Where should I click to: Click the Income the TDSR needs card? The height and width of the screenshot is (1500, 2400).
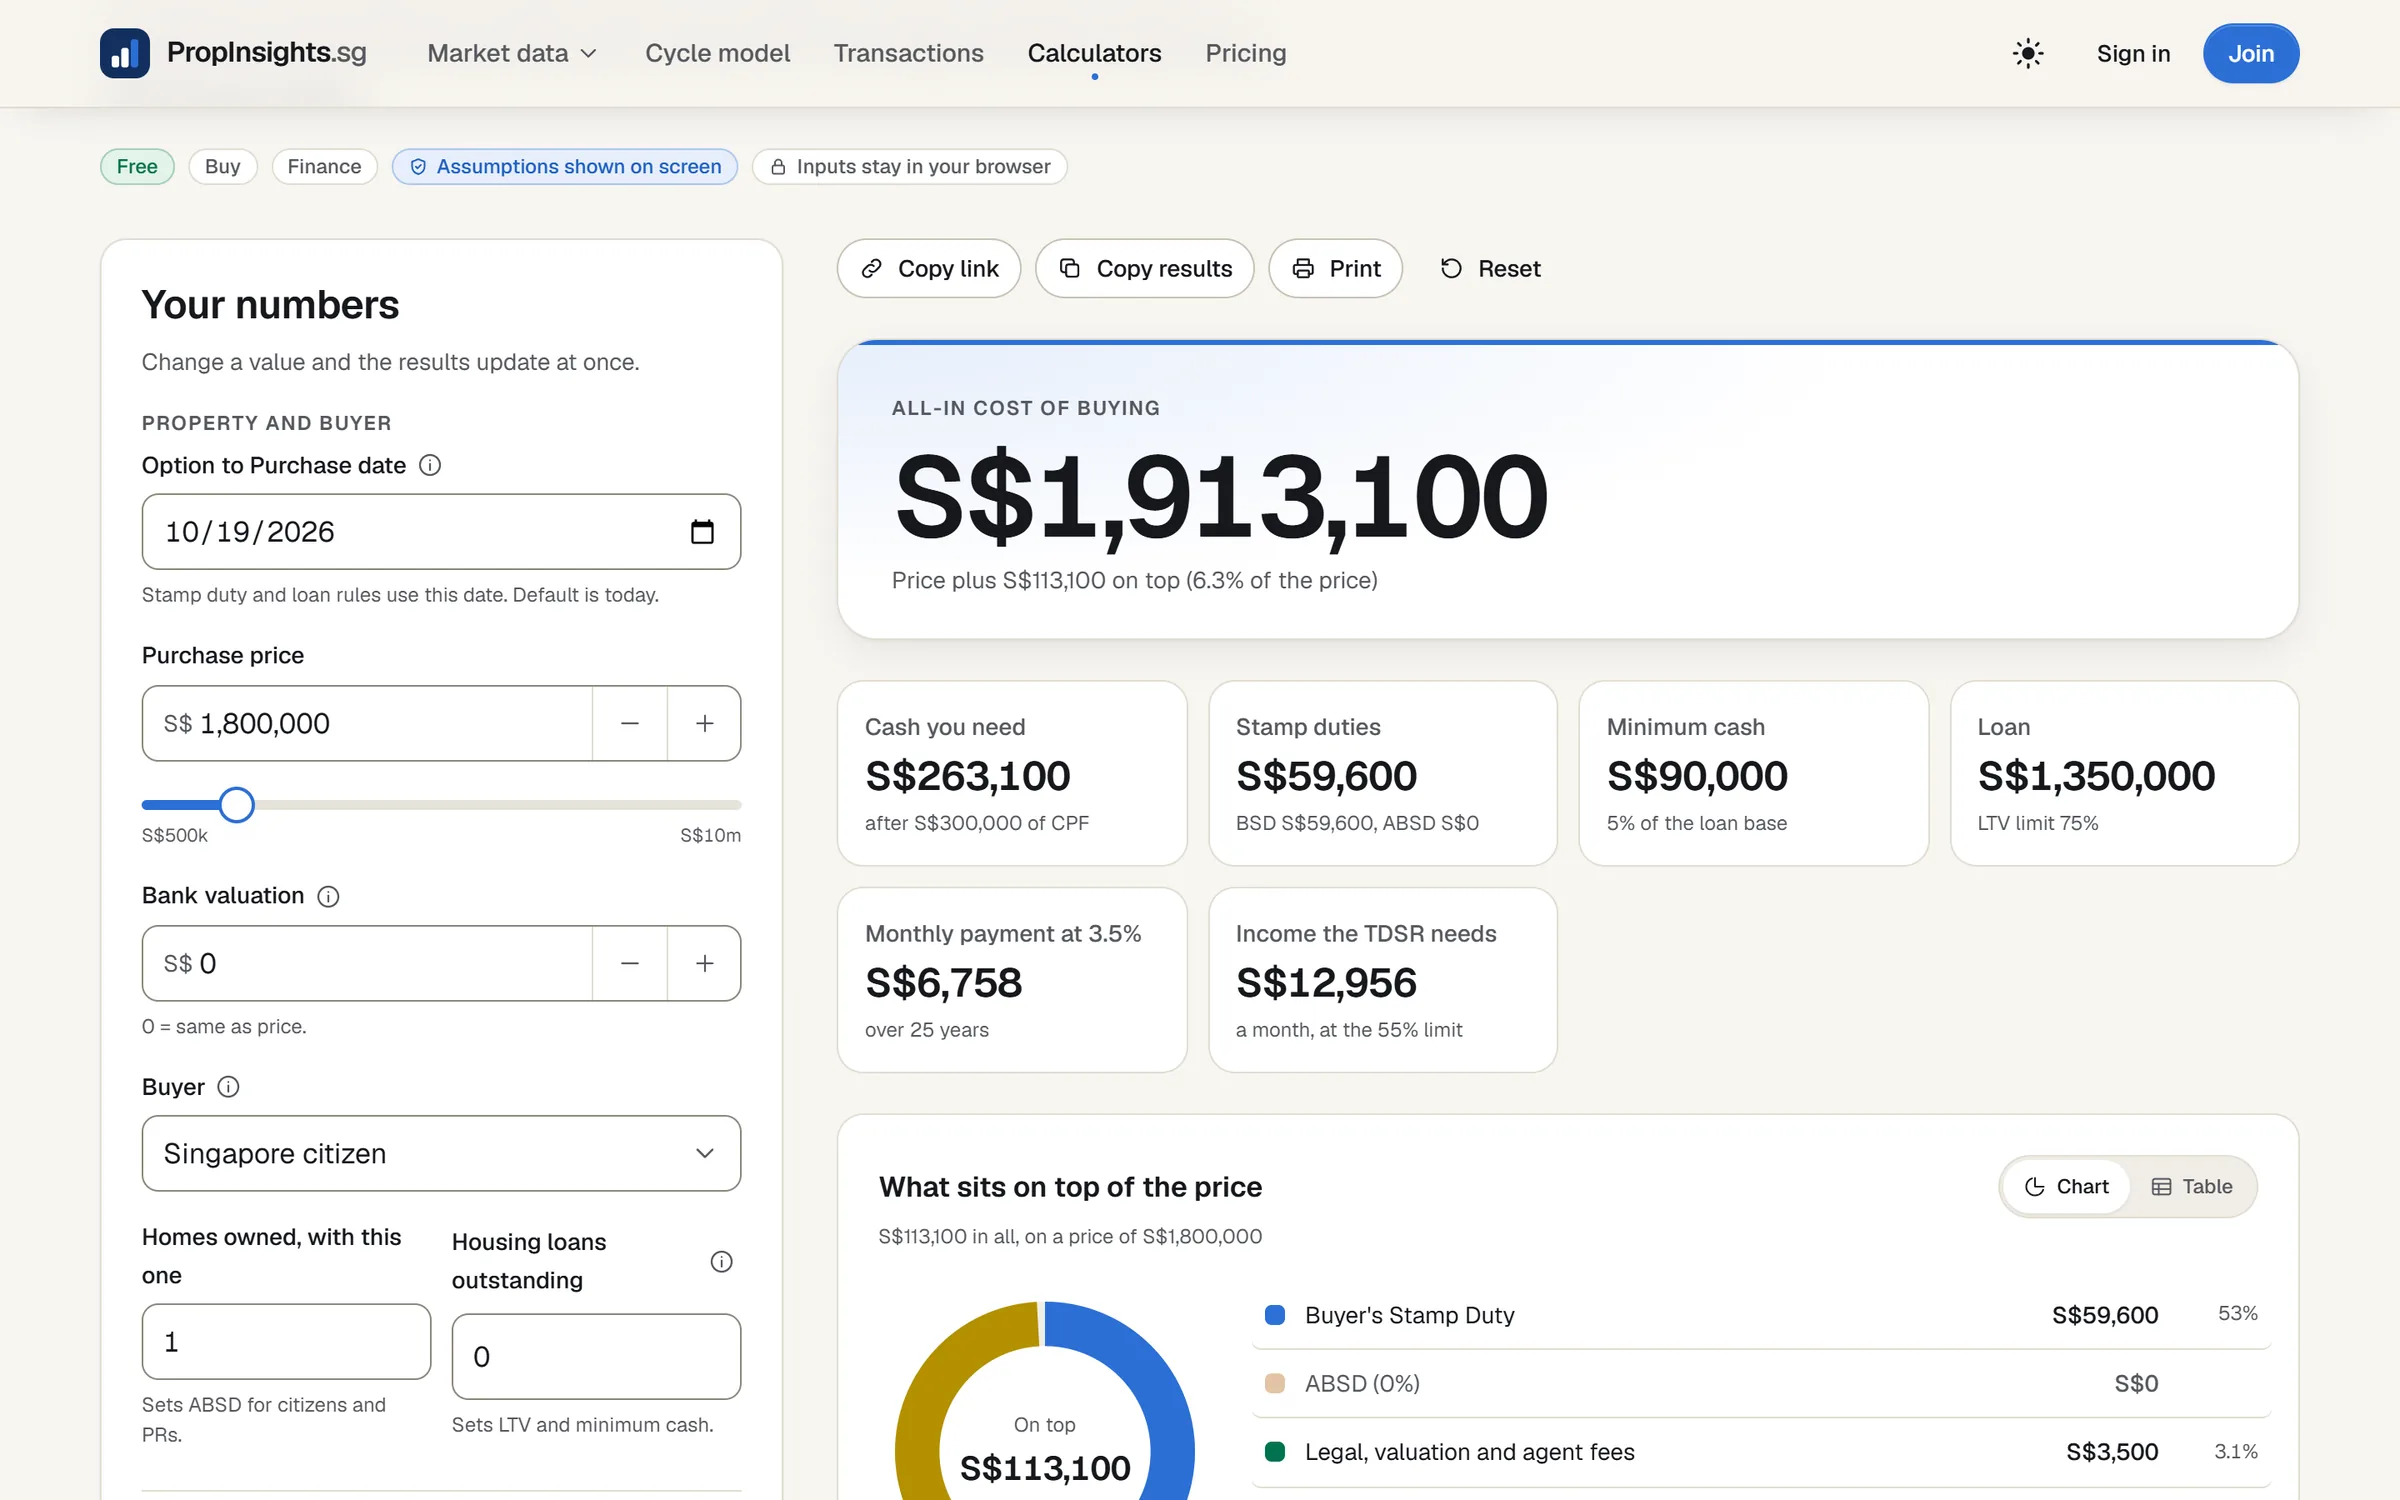[1383, 980]
